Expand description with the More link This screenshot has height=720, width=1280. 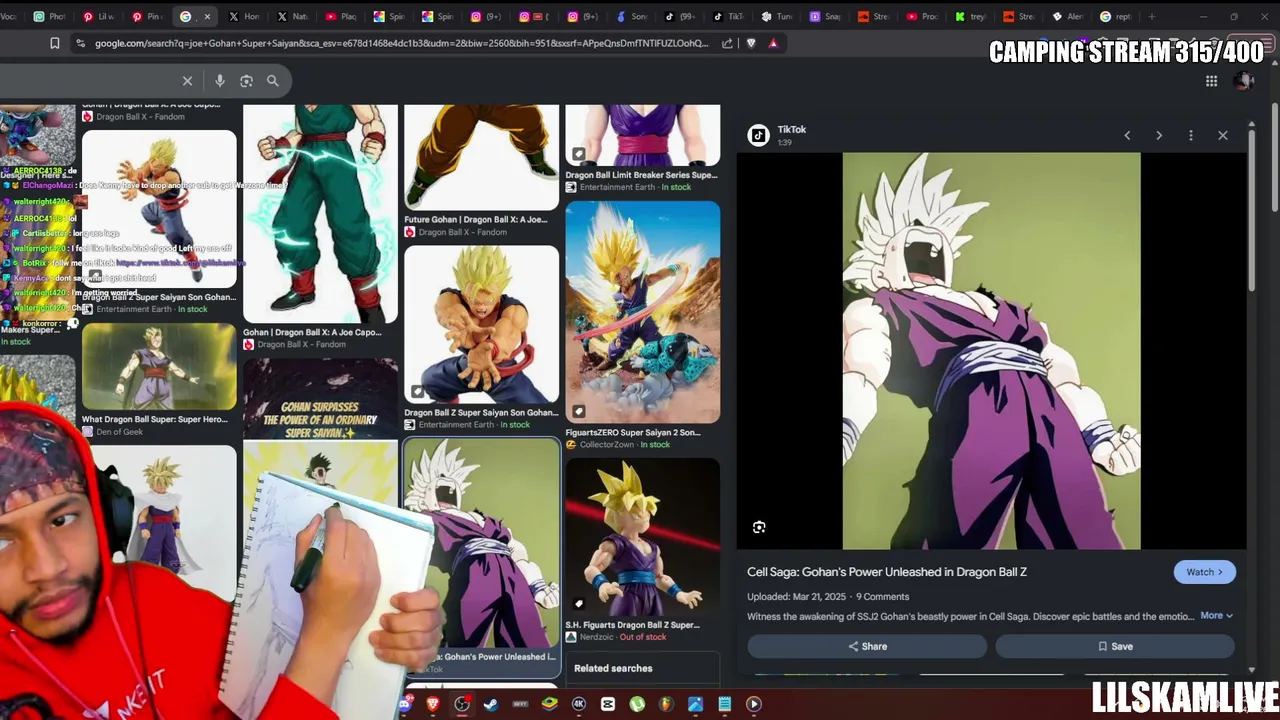tap(1216, 616)
